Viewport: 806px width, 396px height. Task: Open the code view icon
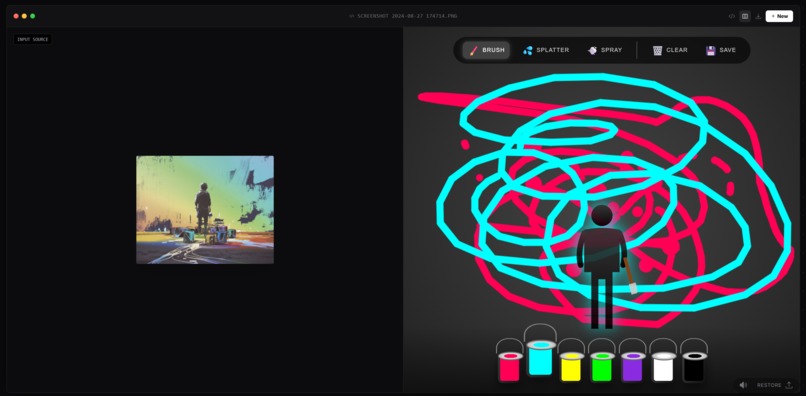click(x=731, y=16)
